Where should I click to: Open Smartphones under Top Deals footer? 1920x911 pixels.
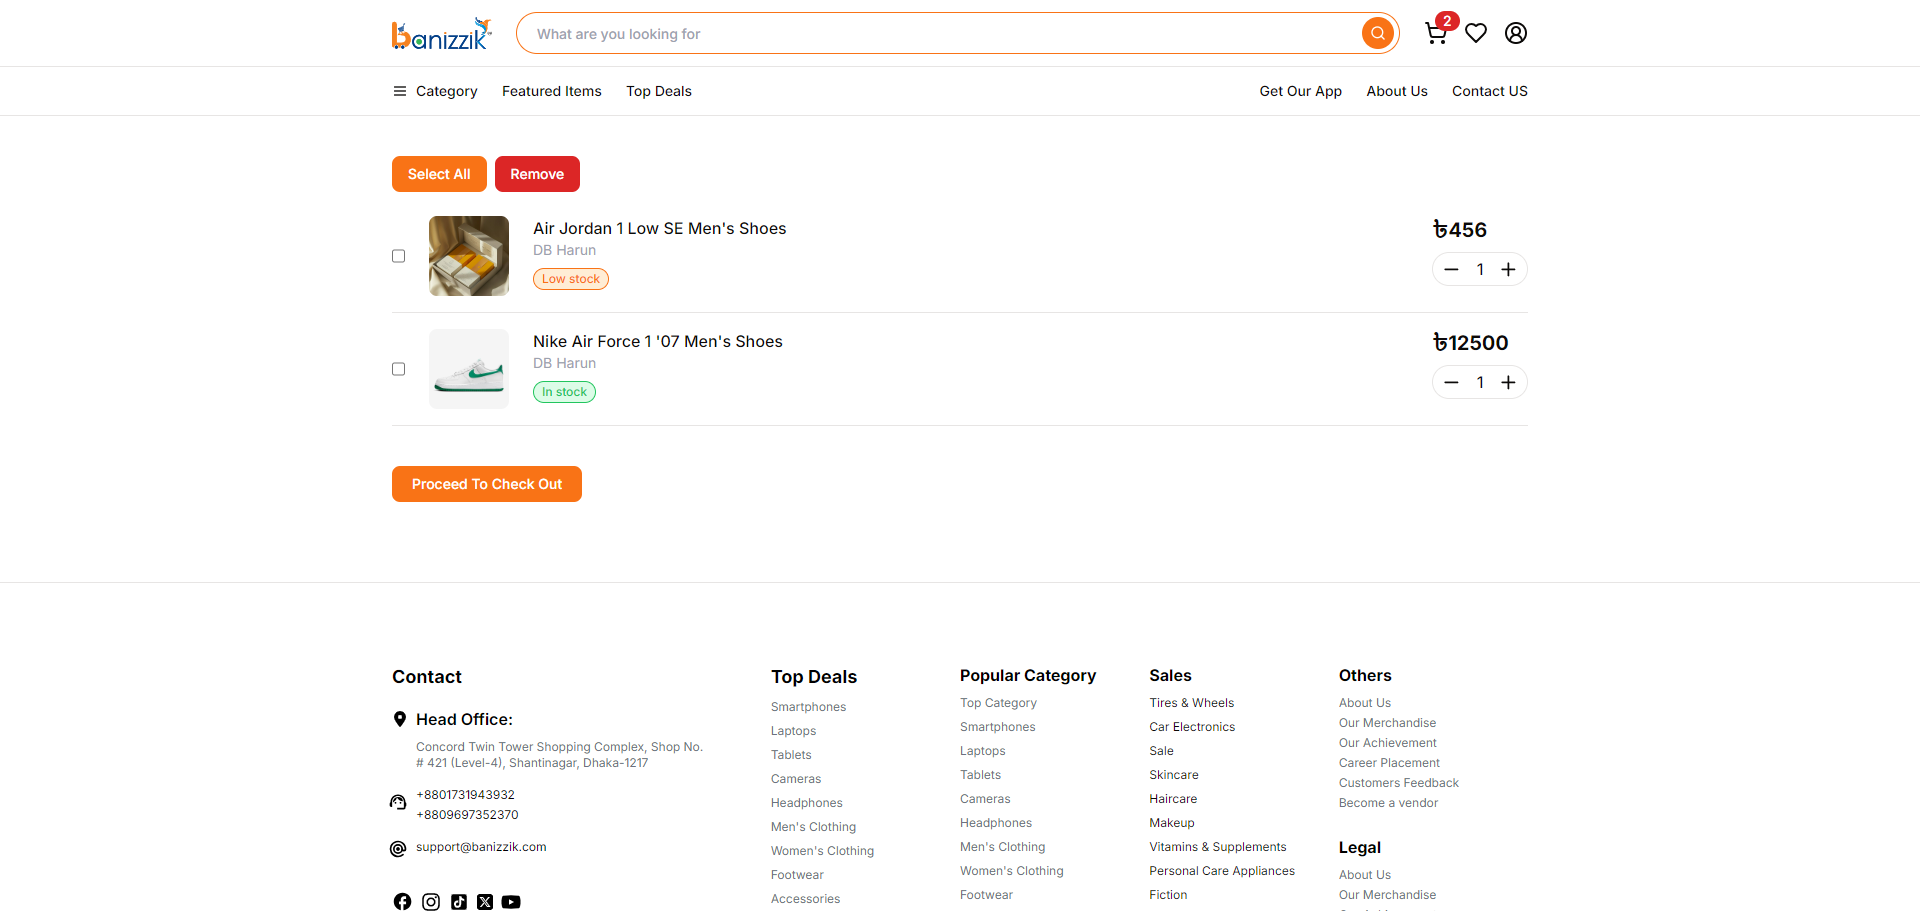(808, 707)
